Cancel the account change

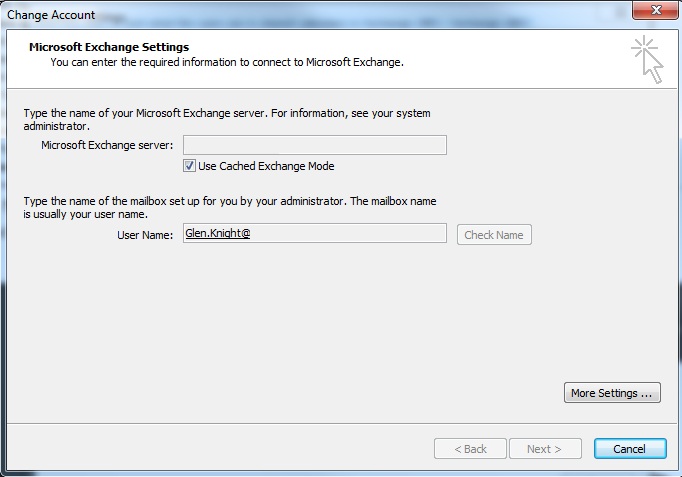point(630,449)
